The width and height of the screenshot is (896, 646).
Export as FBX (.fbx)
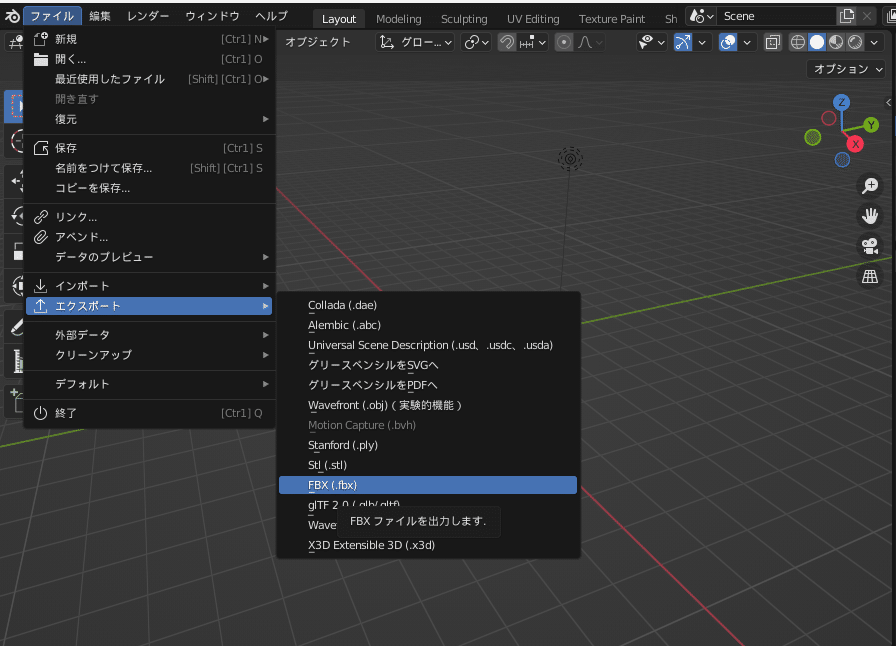coord(428,485)
